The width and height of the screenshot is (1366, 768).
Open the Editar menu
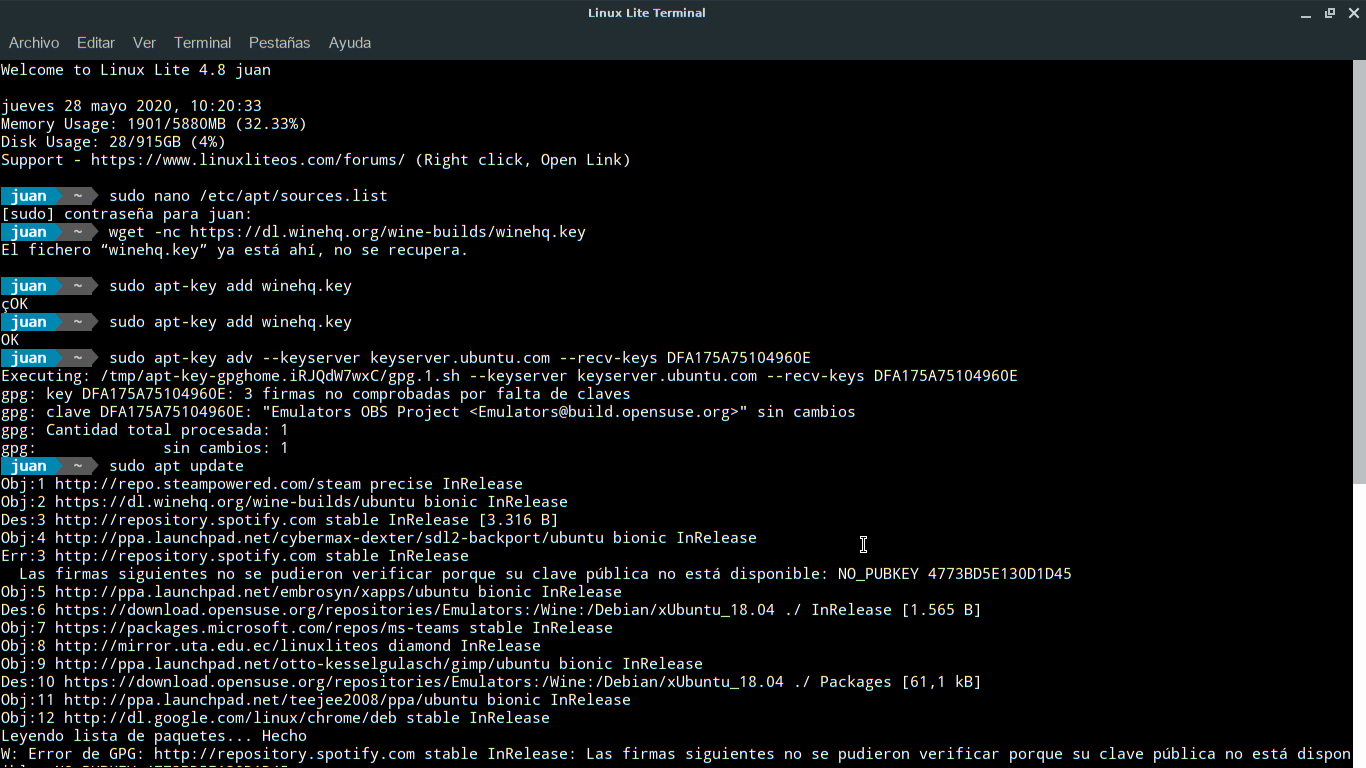click(x=96, y=43)
